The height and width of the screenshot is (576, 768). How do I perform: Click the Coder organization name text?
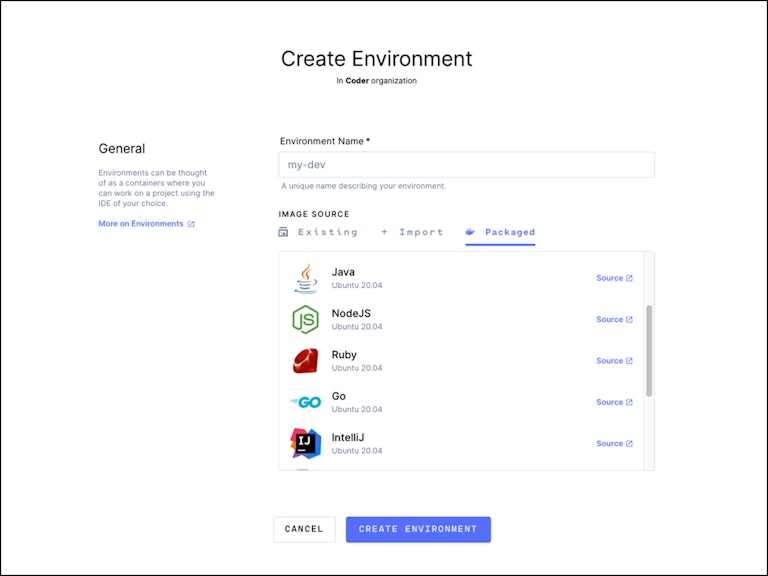tap(357, 81)
